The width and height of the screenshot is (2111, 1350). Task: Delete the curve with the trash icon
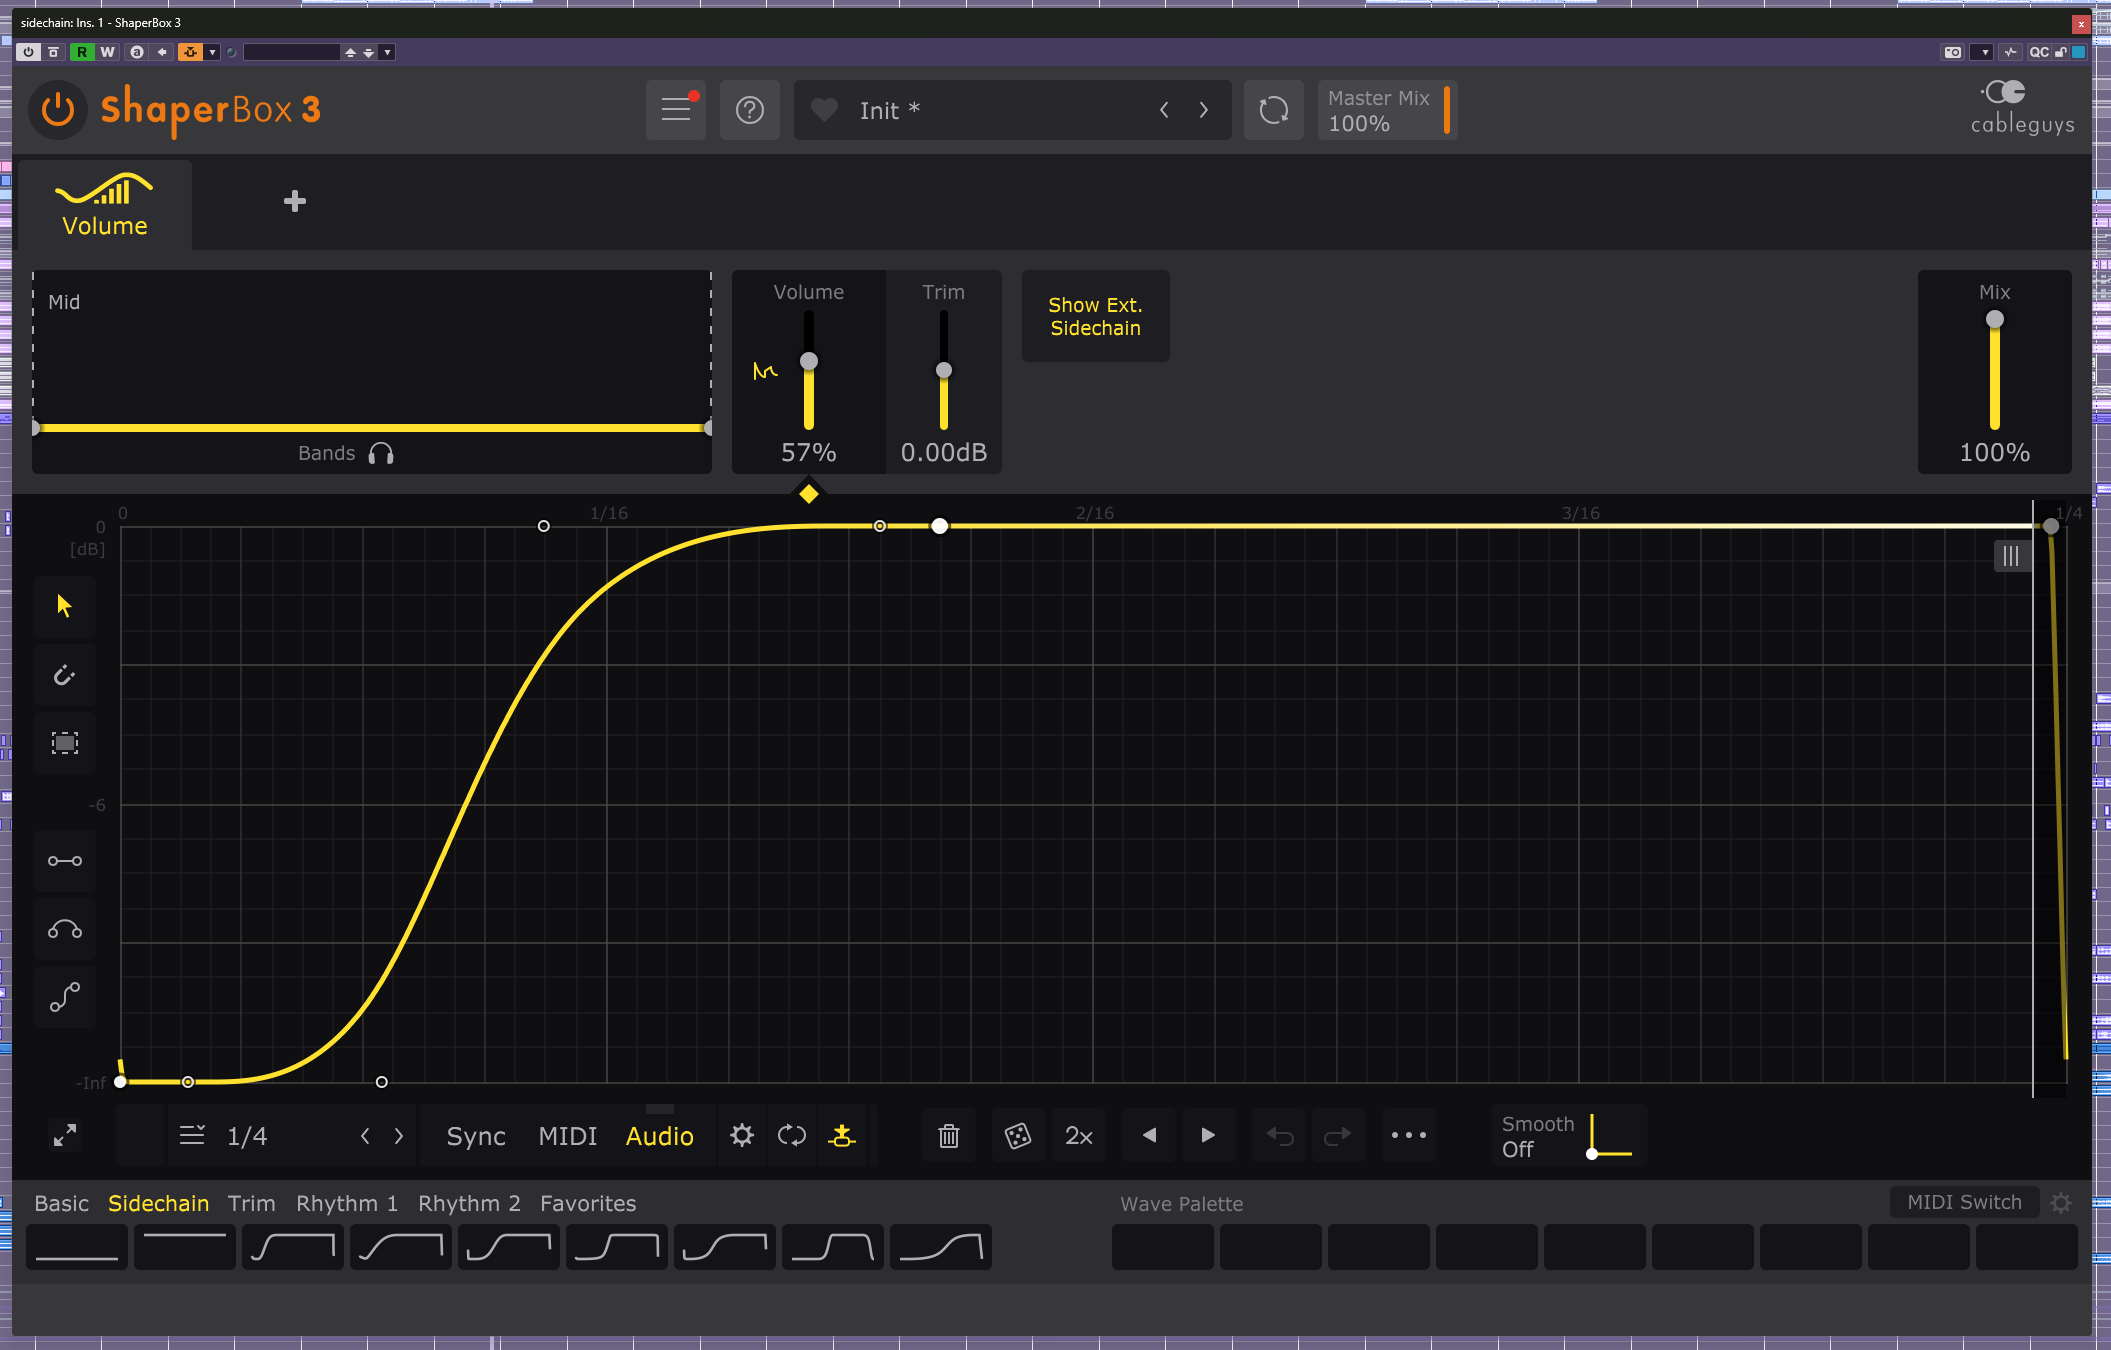pyautogui.click(x=949, y=1135)
